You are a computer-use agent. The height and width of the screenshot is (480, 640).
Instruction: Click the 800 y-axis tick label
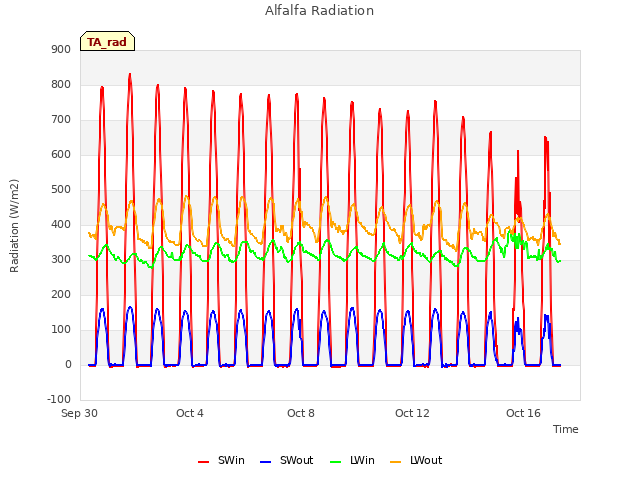pyautogui.click(x=61, y=84)
